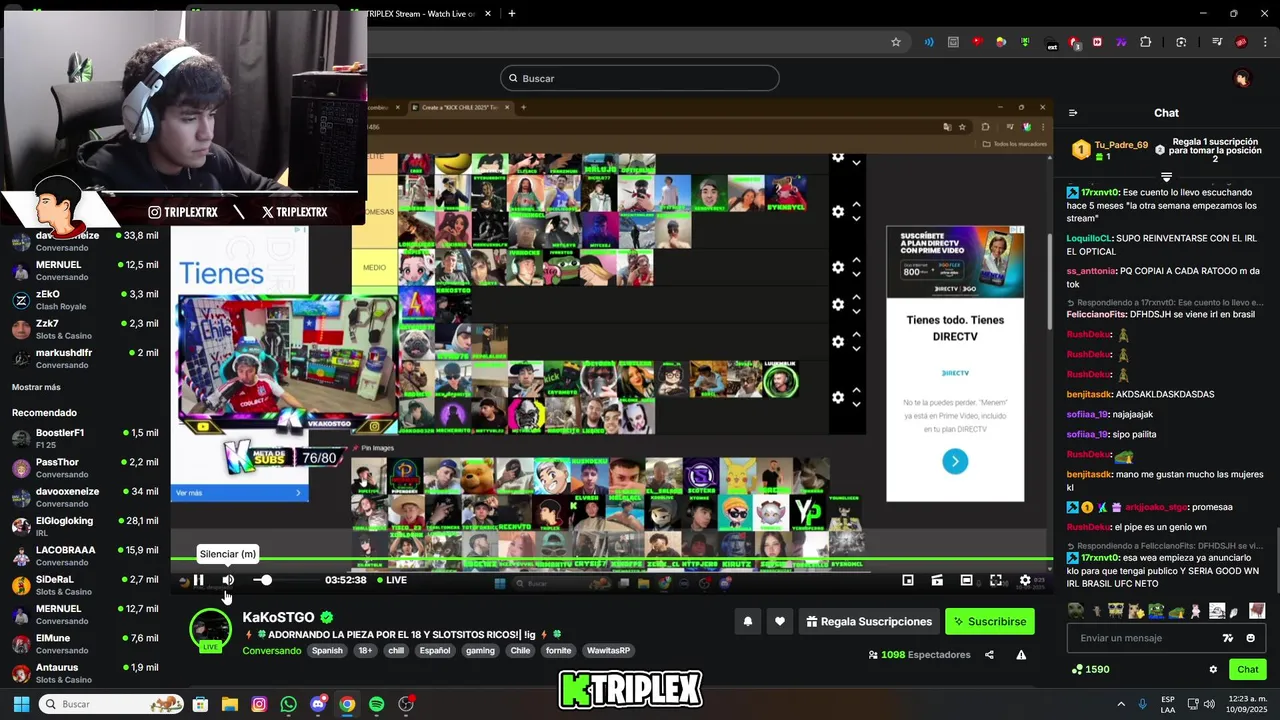Open ElGlogloking channel in sidebar

[x=85, y=526]
